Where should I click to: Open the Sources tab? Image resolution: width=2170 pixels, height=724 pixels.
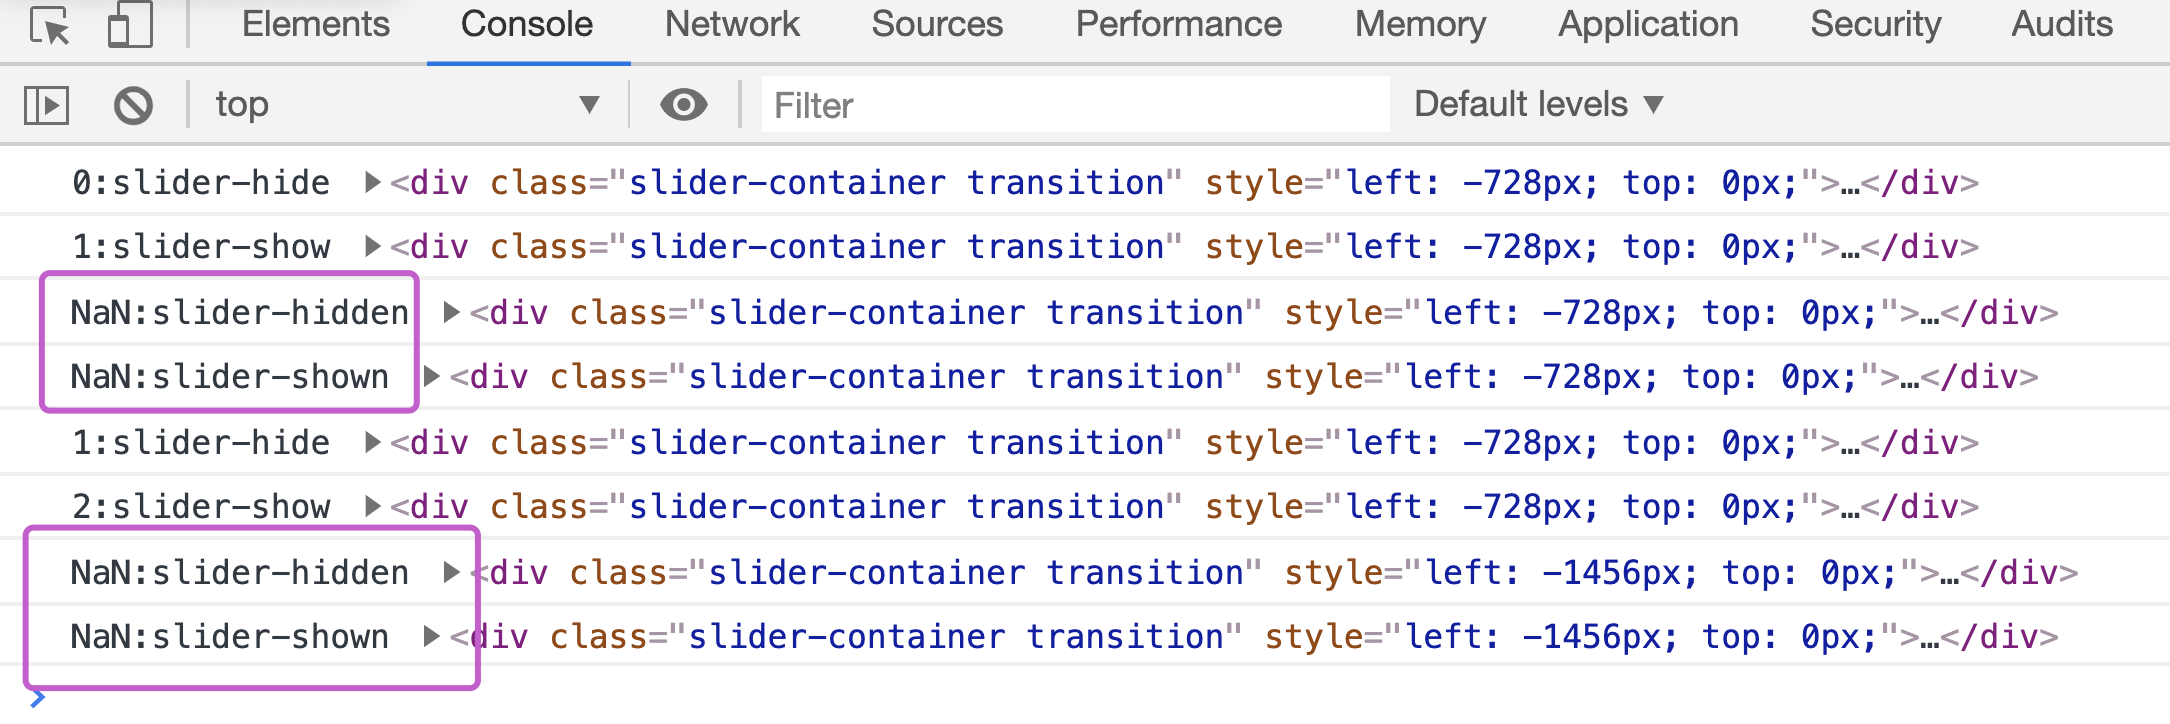[x=937, y=24]
